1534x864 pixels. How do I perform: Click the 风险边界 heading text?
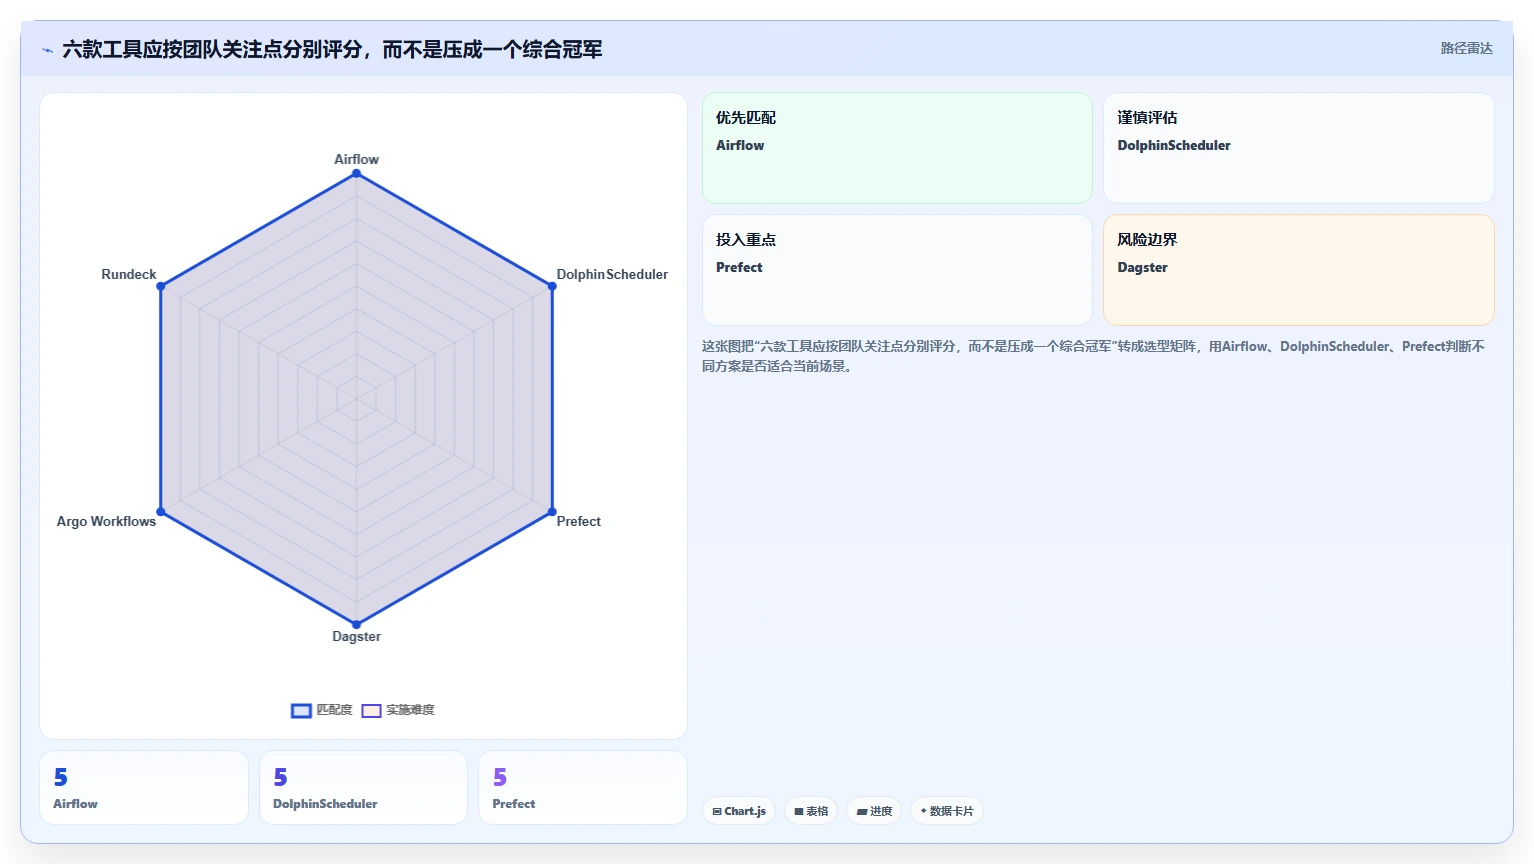1147,240
